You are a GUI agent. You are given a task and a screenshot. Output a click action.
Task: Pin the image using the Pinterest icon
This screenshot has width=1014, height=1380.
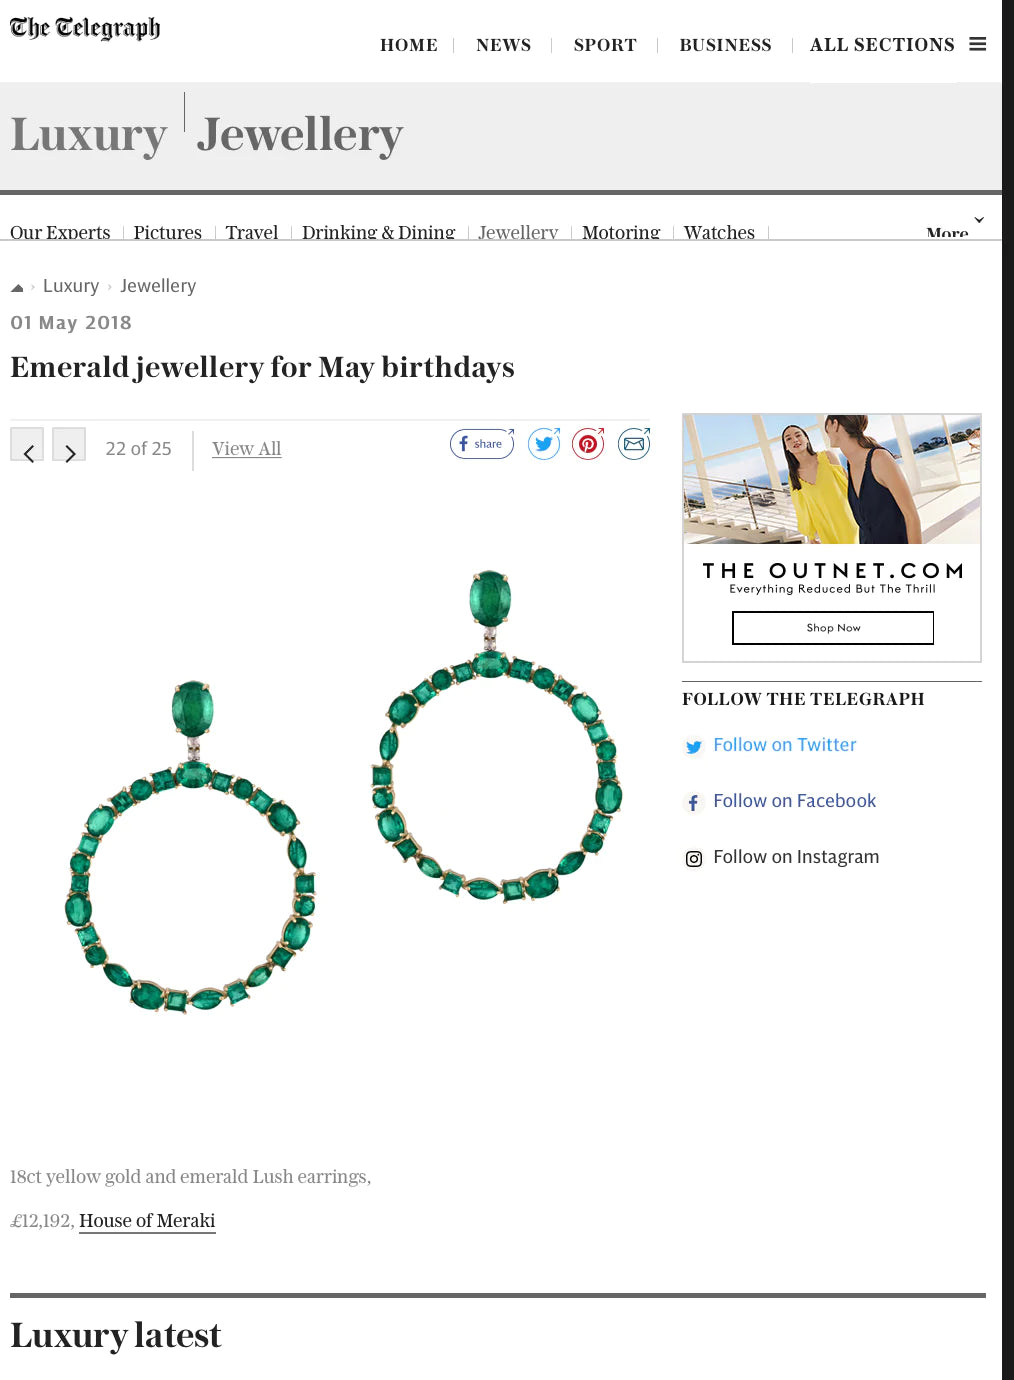[x=588, y=443]
